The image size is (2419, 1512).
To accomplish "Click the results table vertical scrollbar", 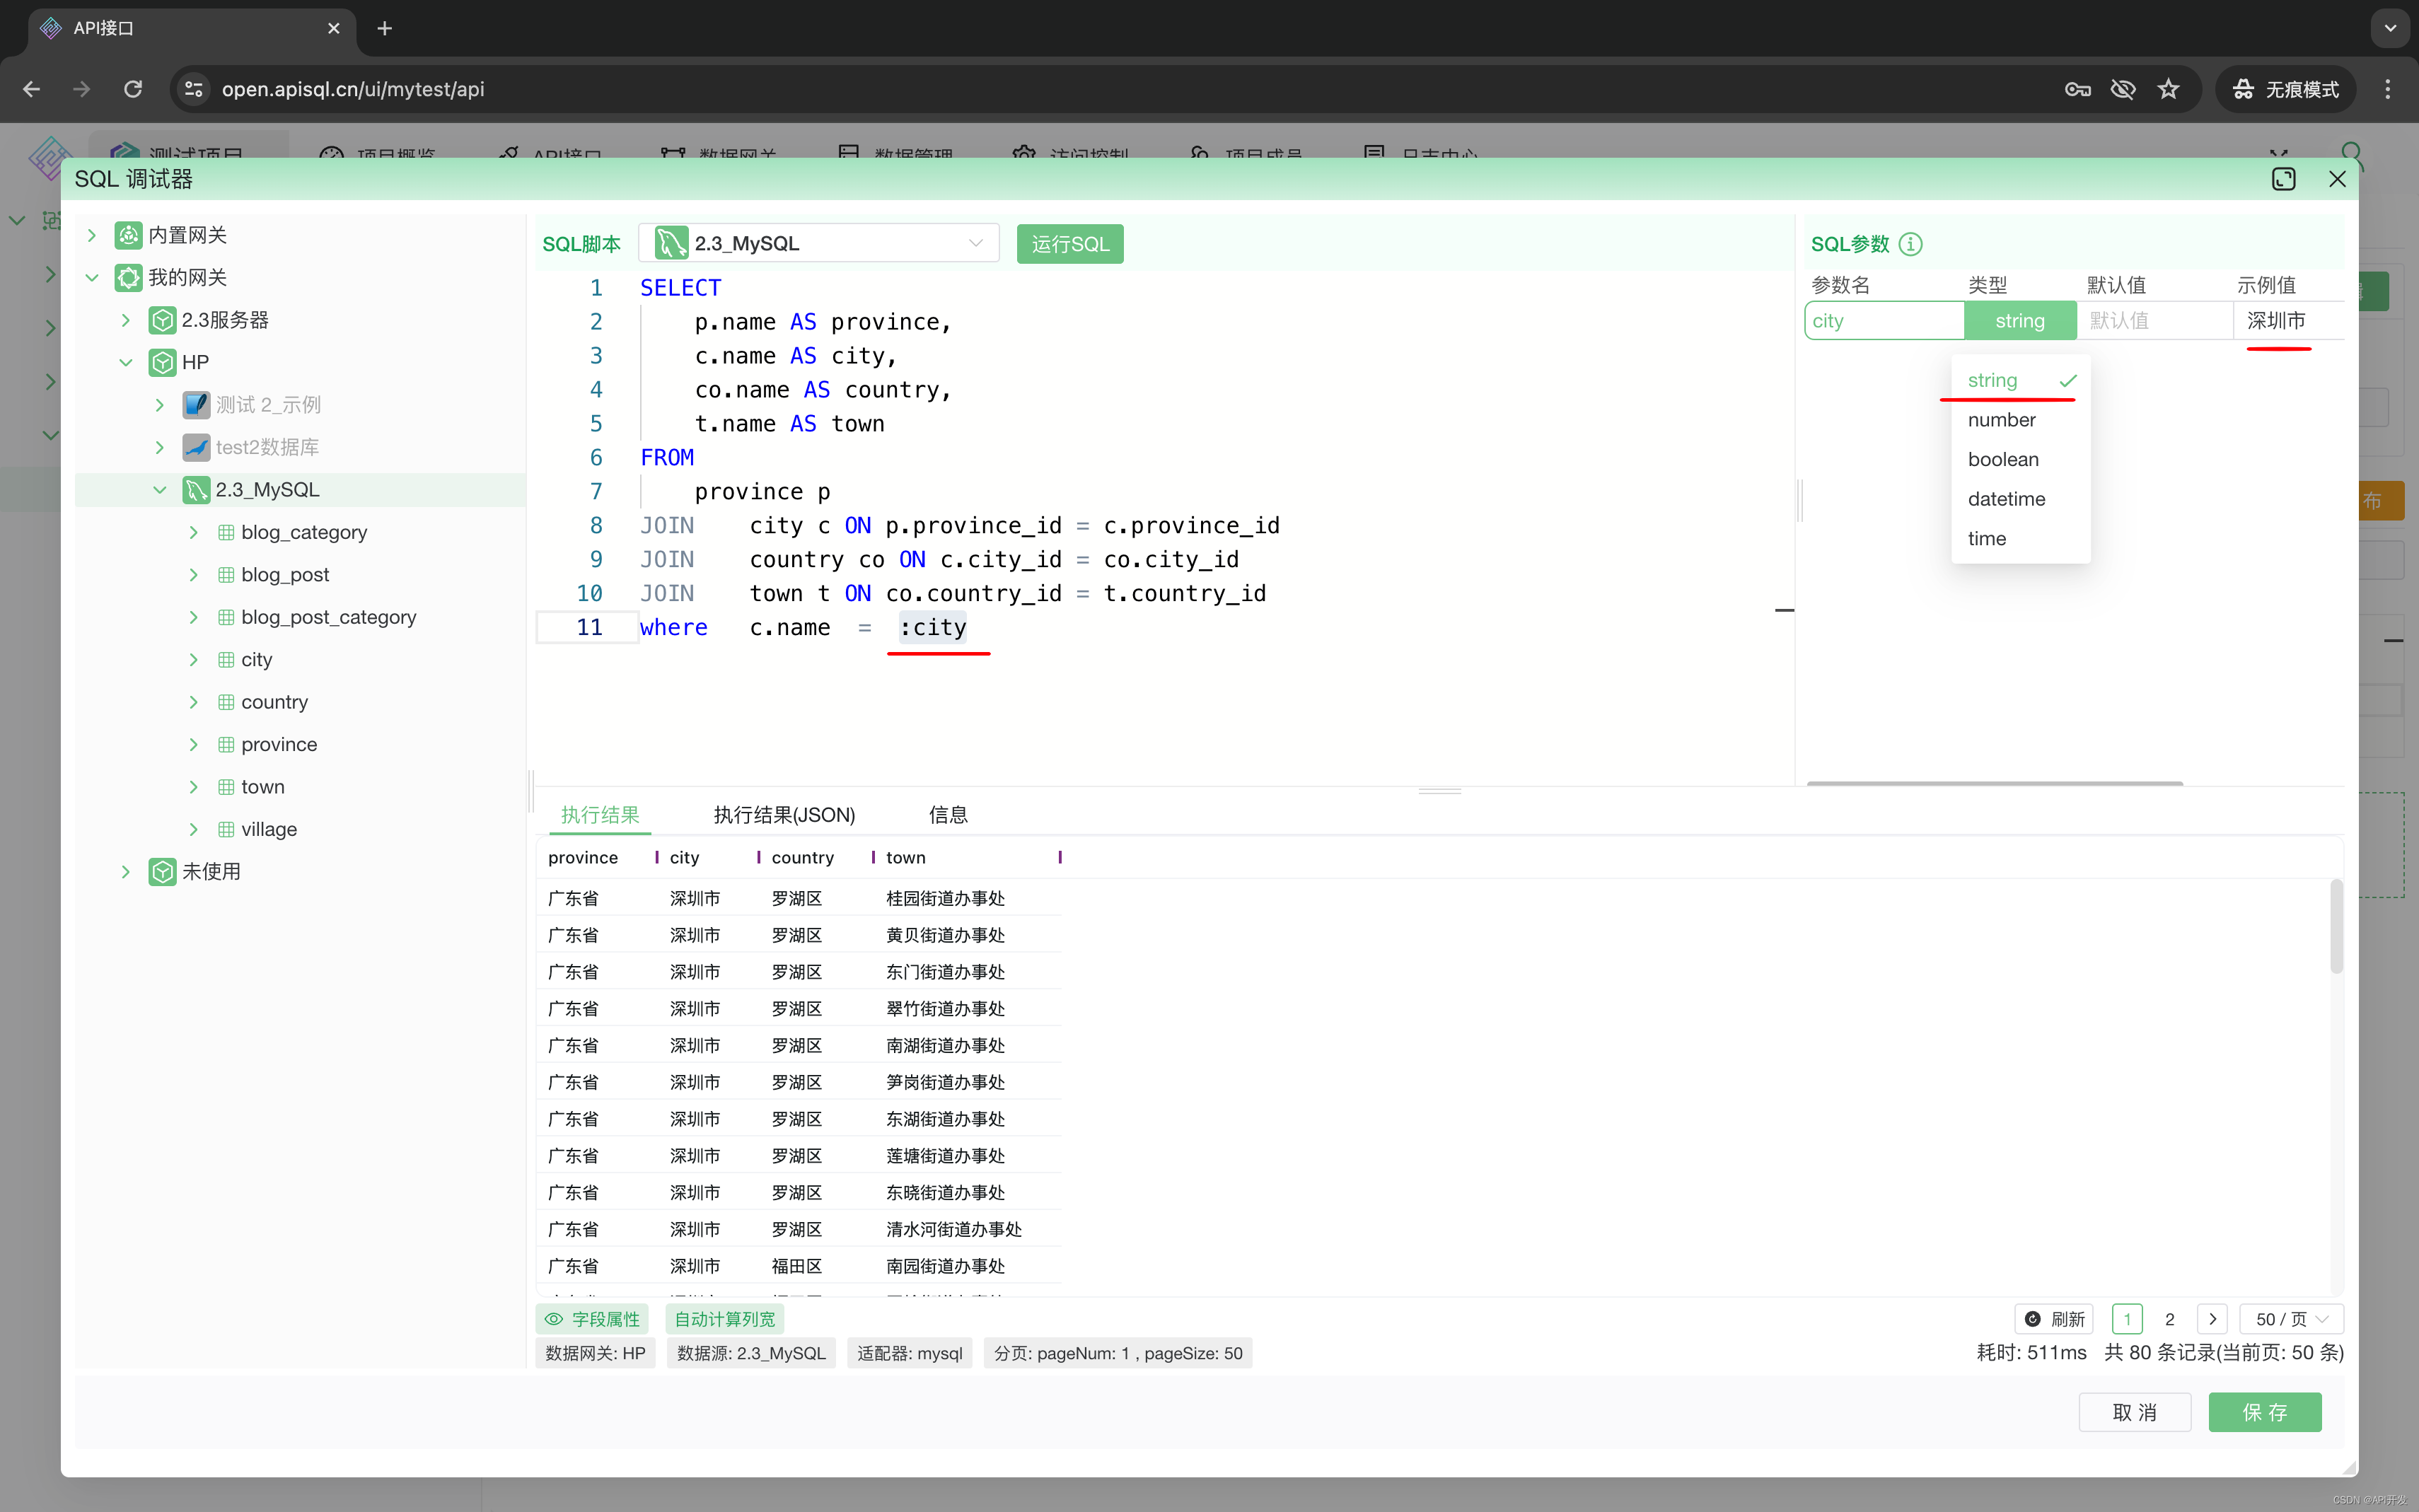I will [x=2336, y=926].
